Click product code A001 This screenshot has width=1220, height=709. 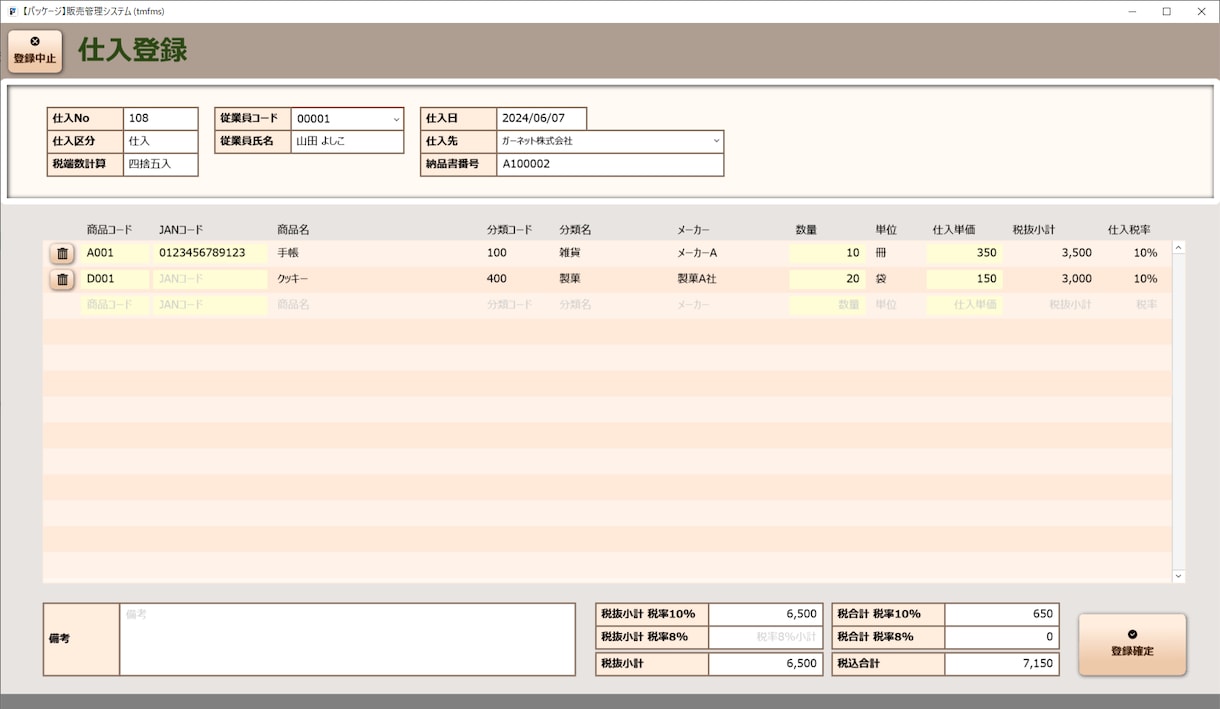point(115,253)
